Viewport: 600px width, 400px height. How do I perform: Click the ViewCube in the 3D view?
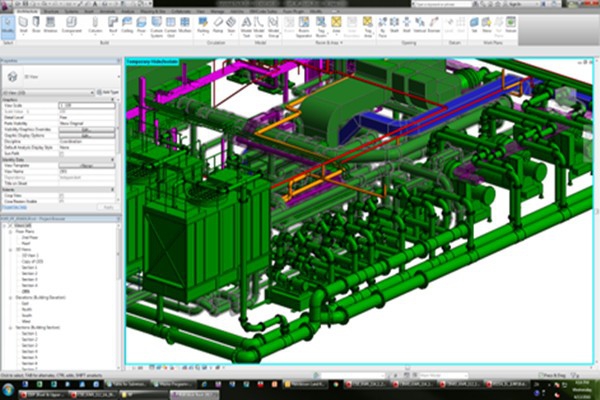tap(566, 98)
